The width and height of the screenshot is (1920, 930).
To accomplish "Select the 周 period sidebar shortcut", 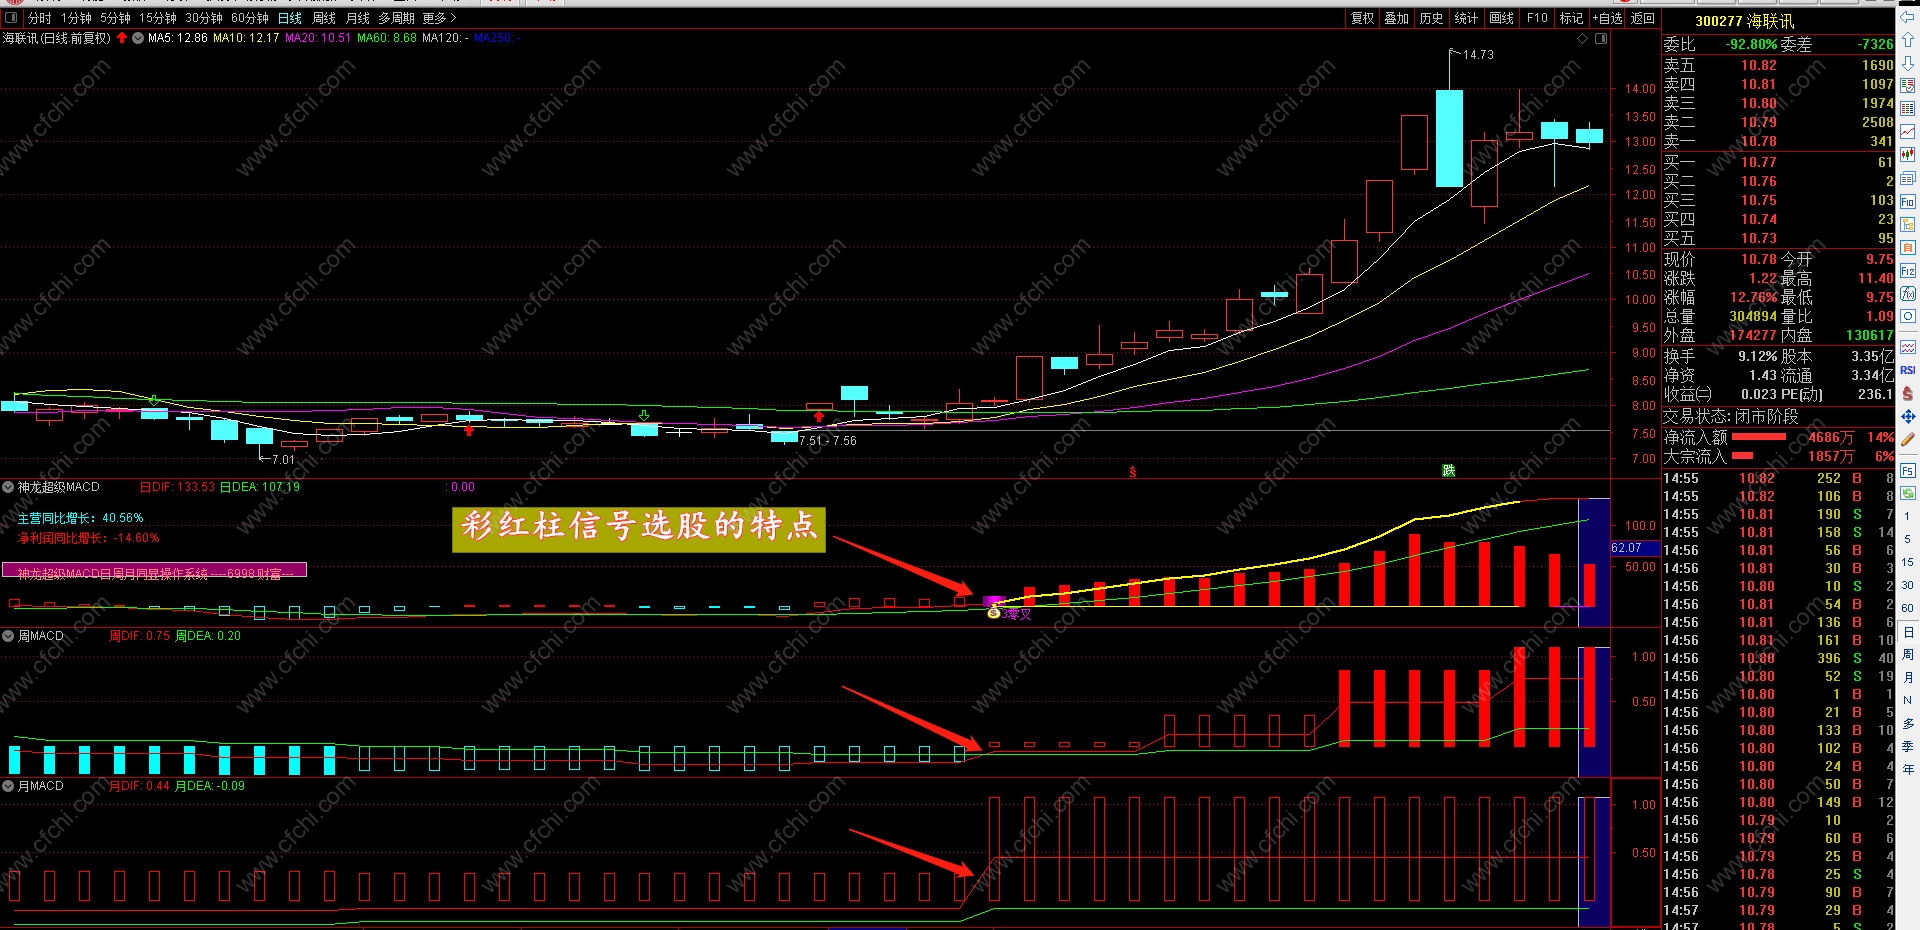I will pos(1908,655).
